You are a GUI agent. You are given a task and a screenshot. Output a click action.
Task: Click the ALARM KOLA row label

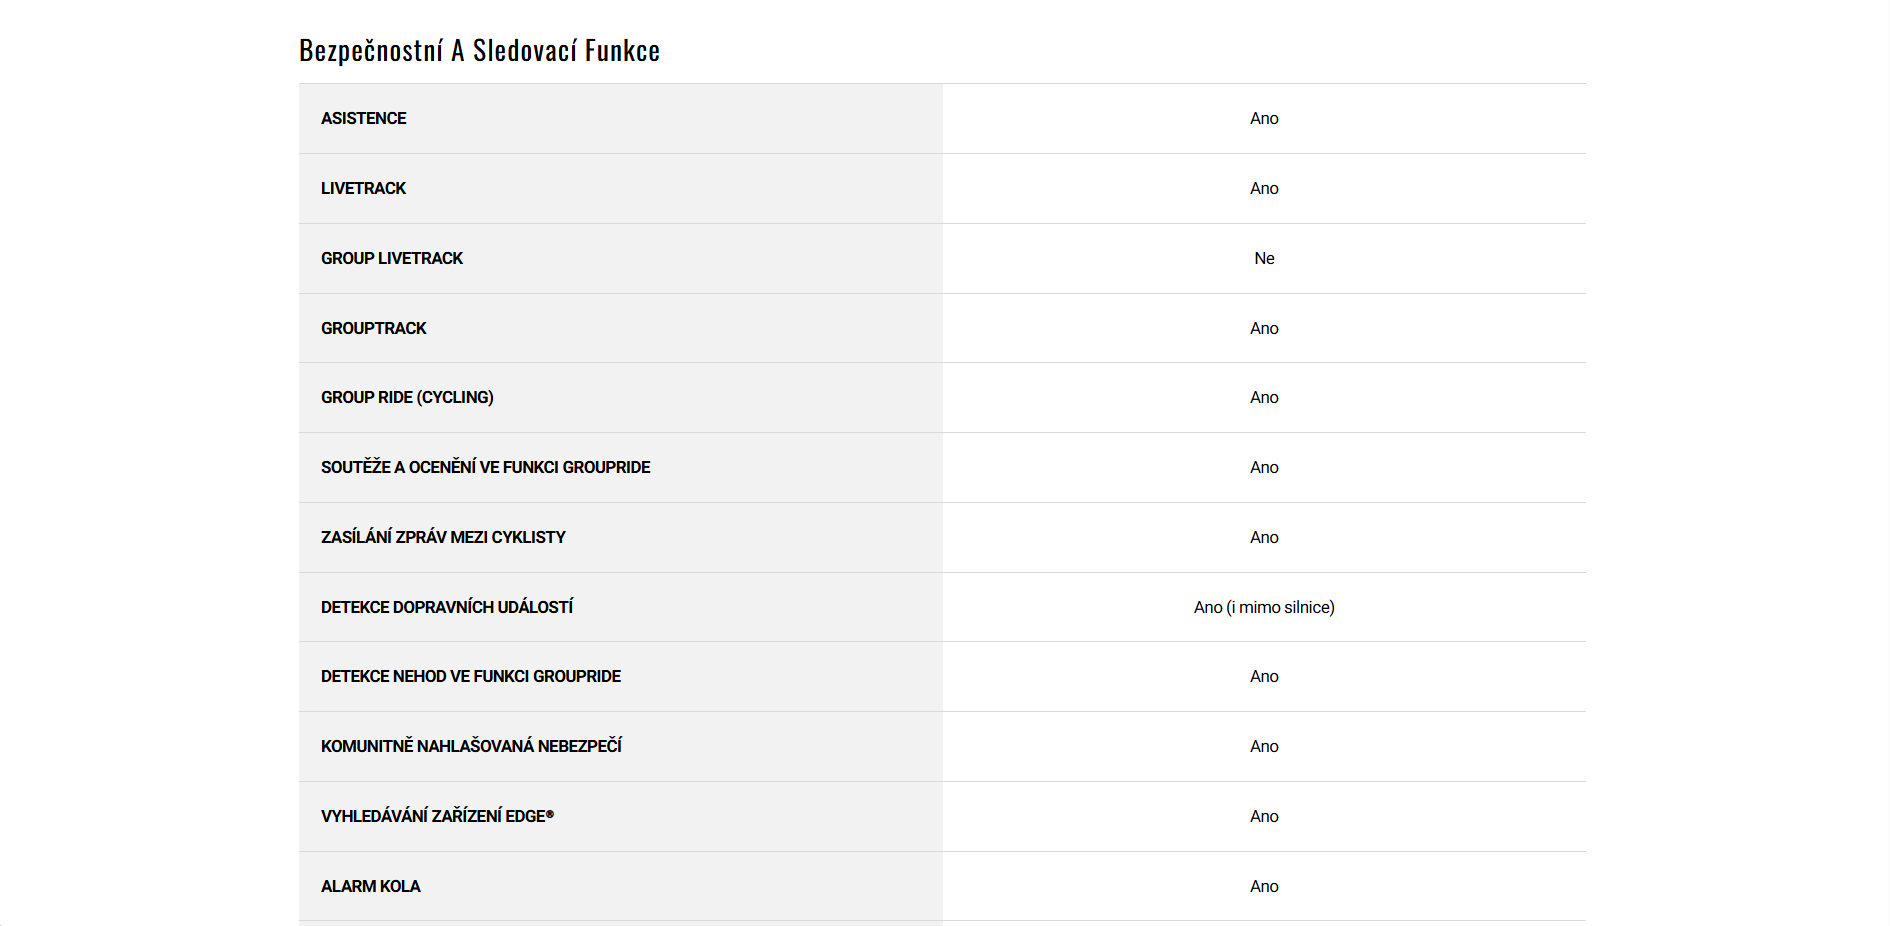tap(370, 886)
